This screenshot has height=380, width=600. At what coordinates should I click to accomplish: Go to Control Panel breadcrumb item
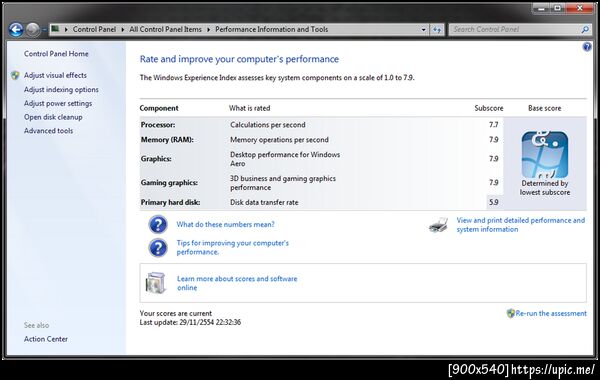coord(94,29)
